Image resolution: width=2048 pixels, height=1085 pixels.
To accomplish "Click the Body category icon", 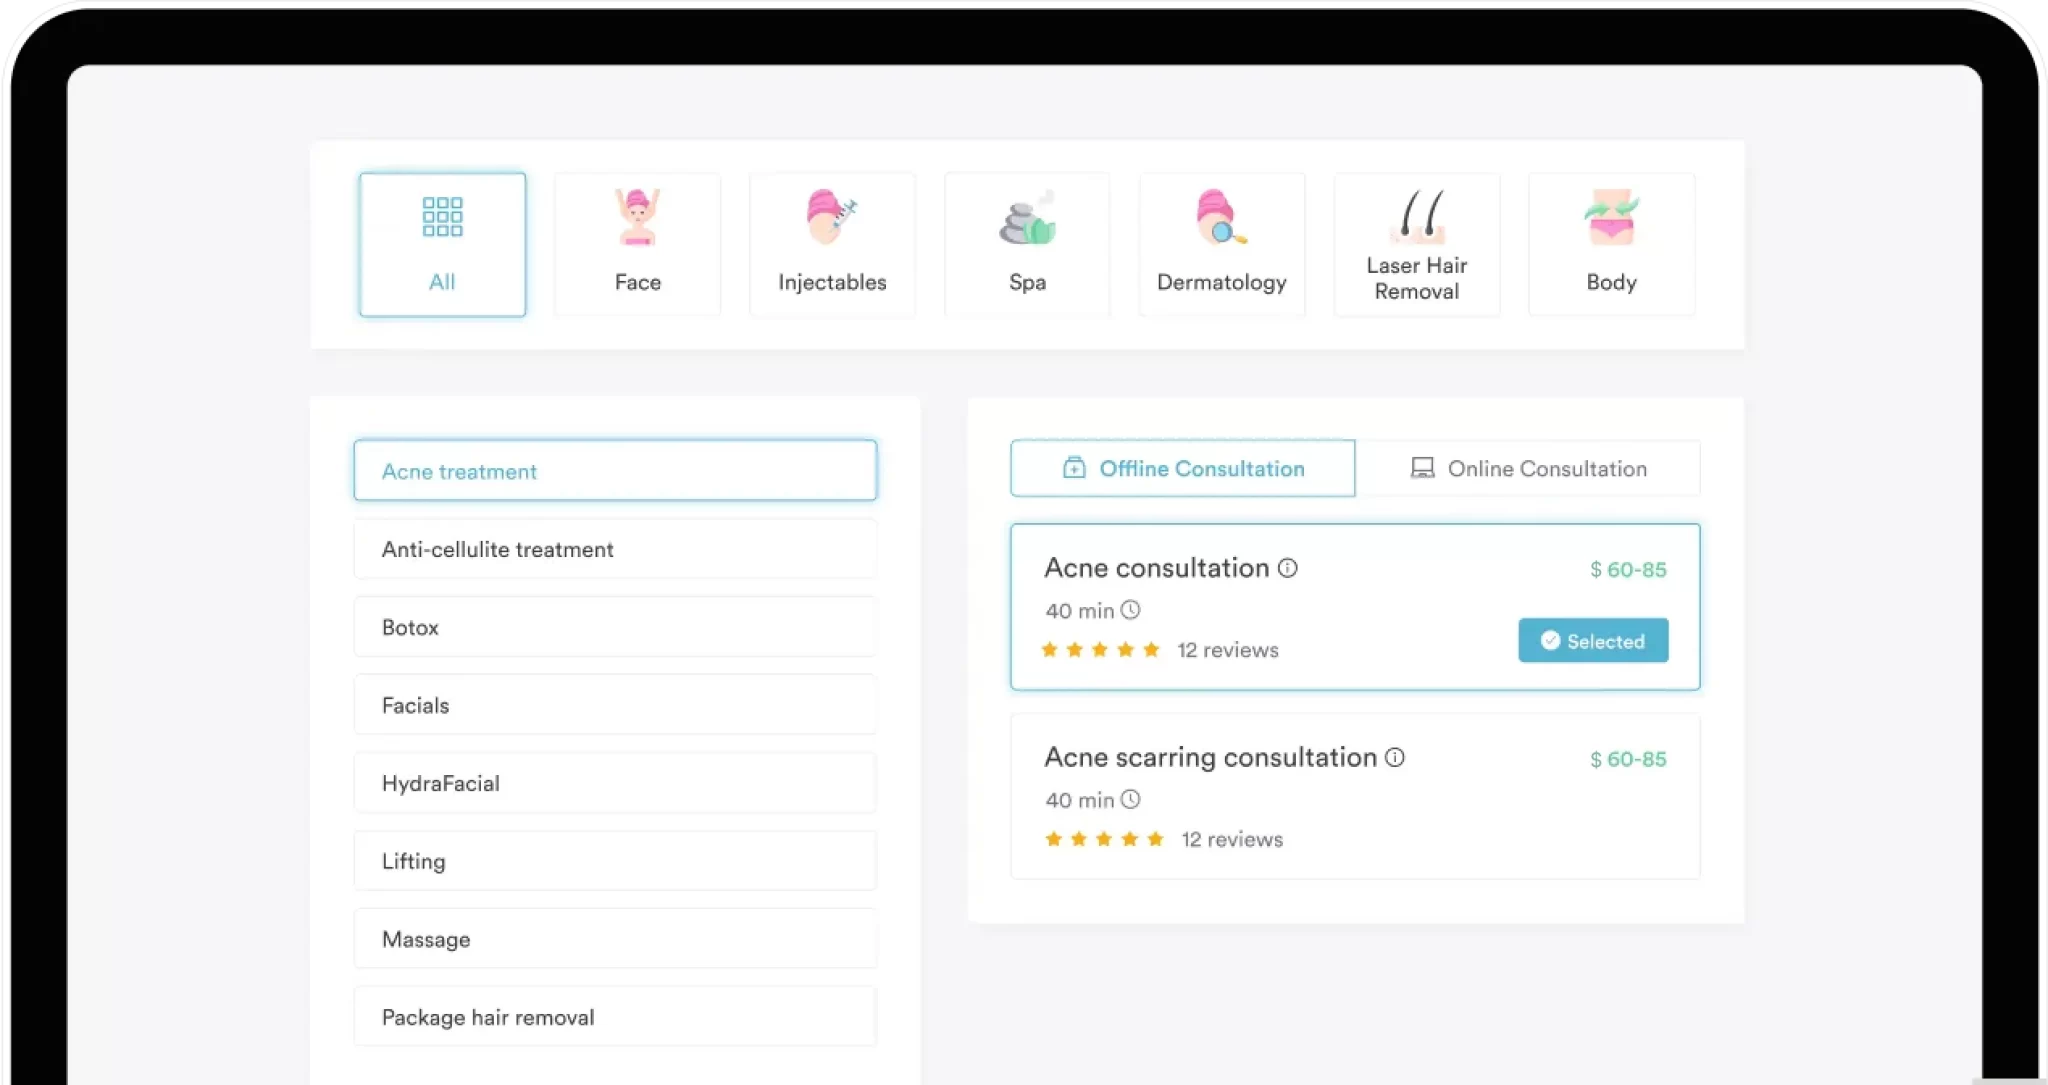I will tap(1611, 217).
